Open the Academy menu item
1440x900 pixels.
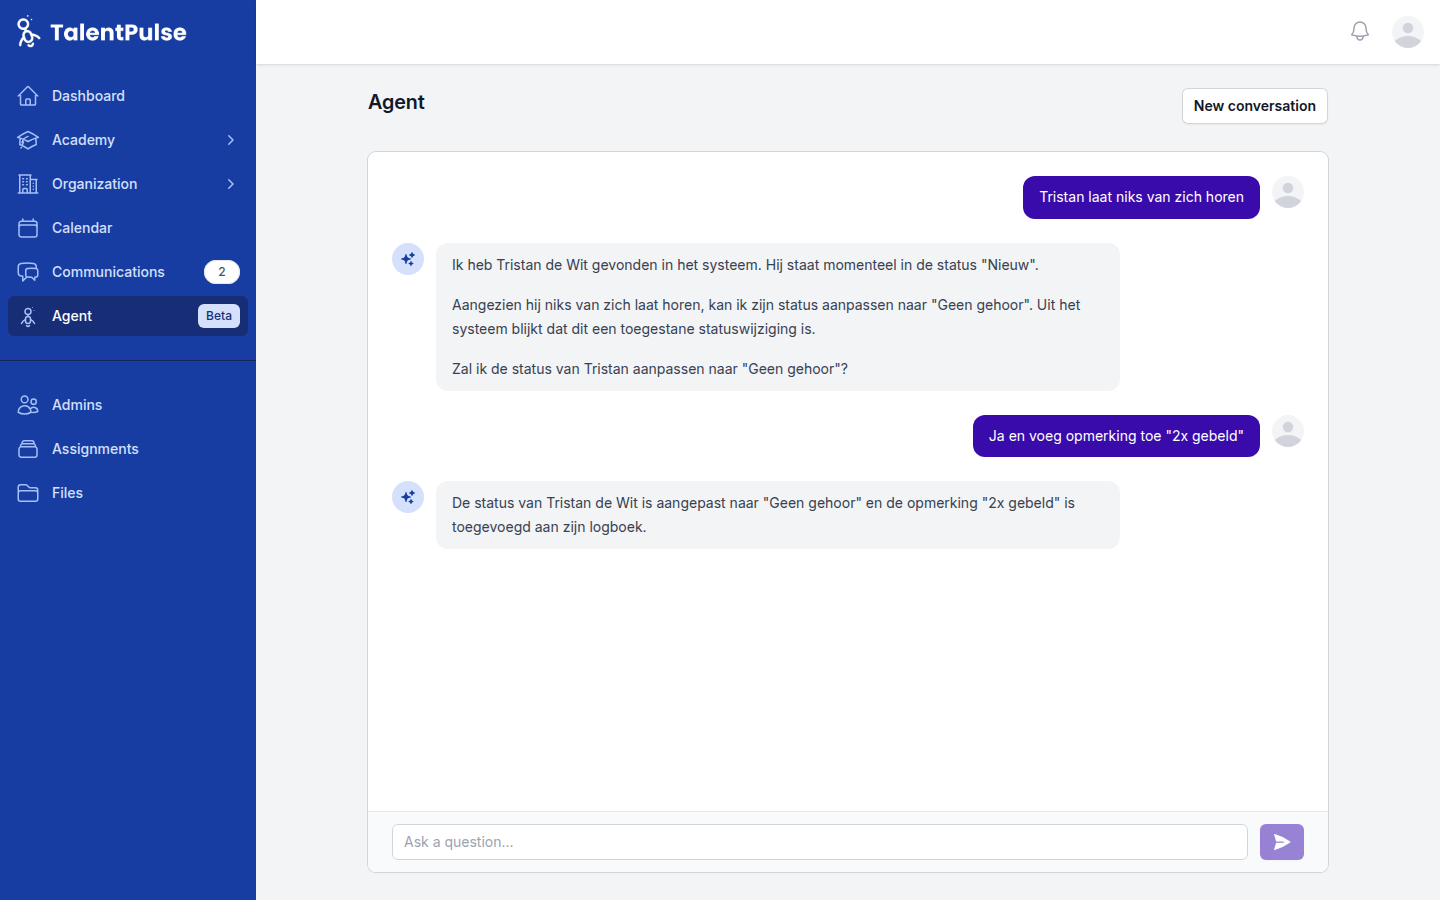tap(84, 140)
